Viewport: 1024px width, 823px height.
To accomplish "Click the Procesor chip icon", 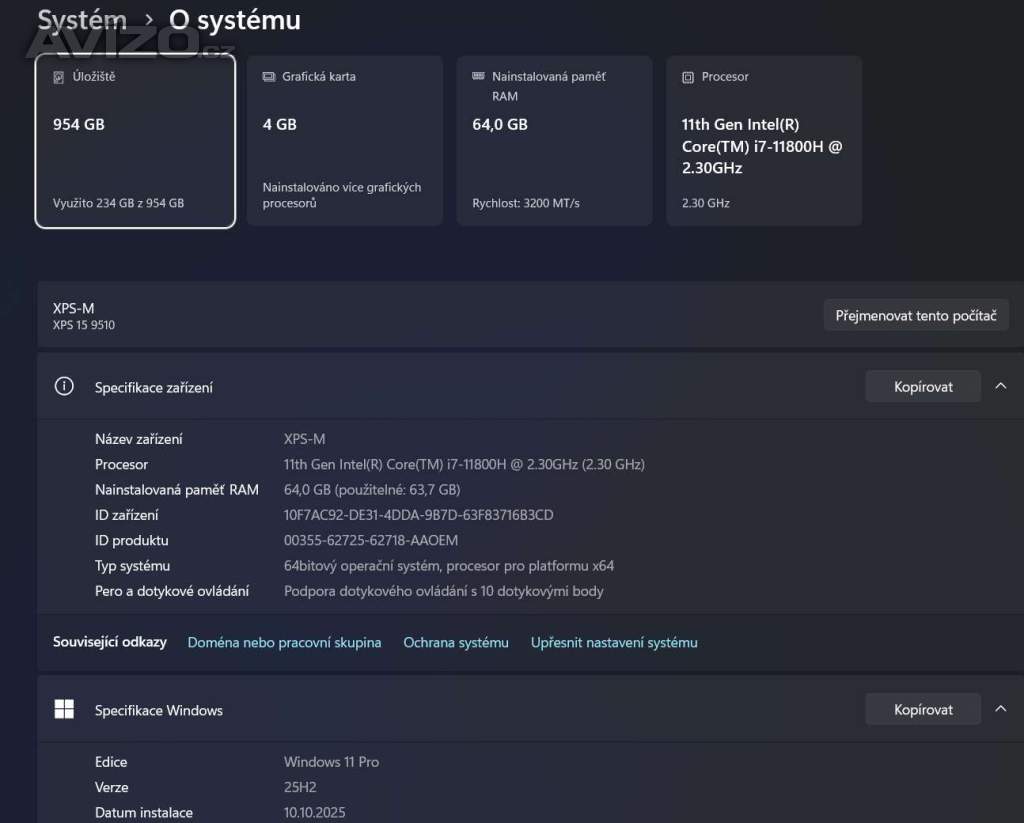I will click(x=688, y=77).
